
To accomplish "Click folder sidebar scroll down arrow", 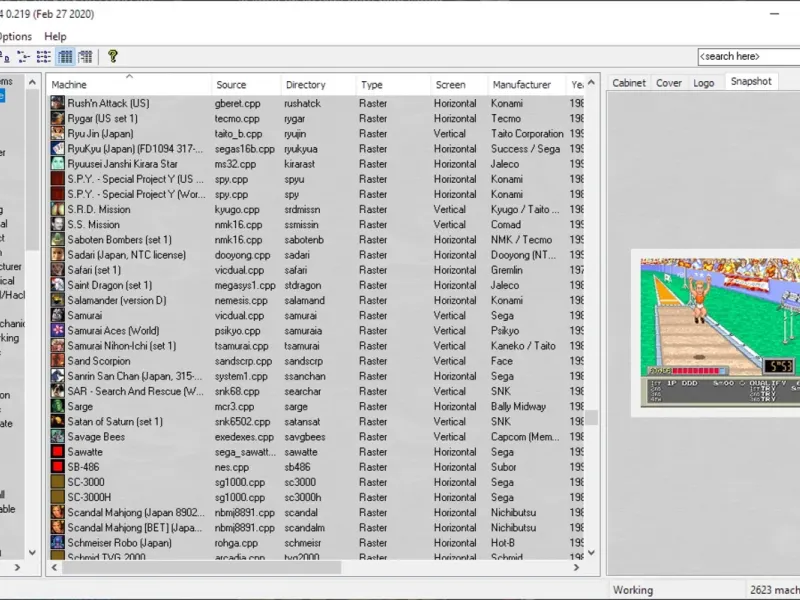I will (x=32, y=553).
